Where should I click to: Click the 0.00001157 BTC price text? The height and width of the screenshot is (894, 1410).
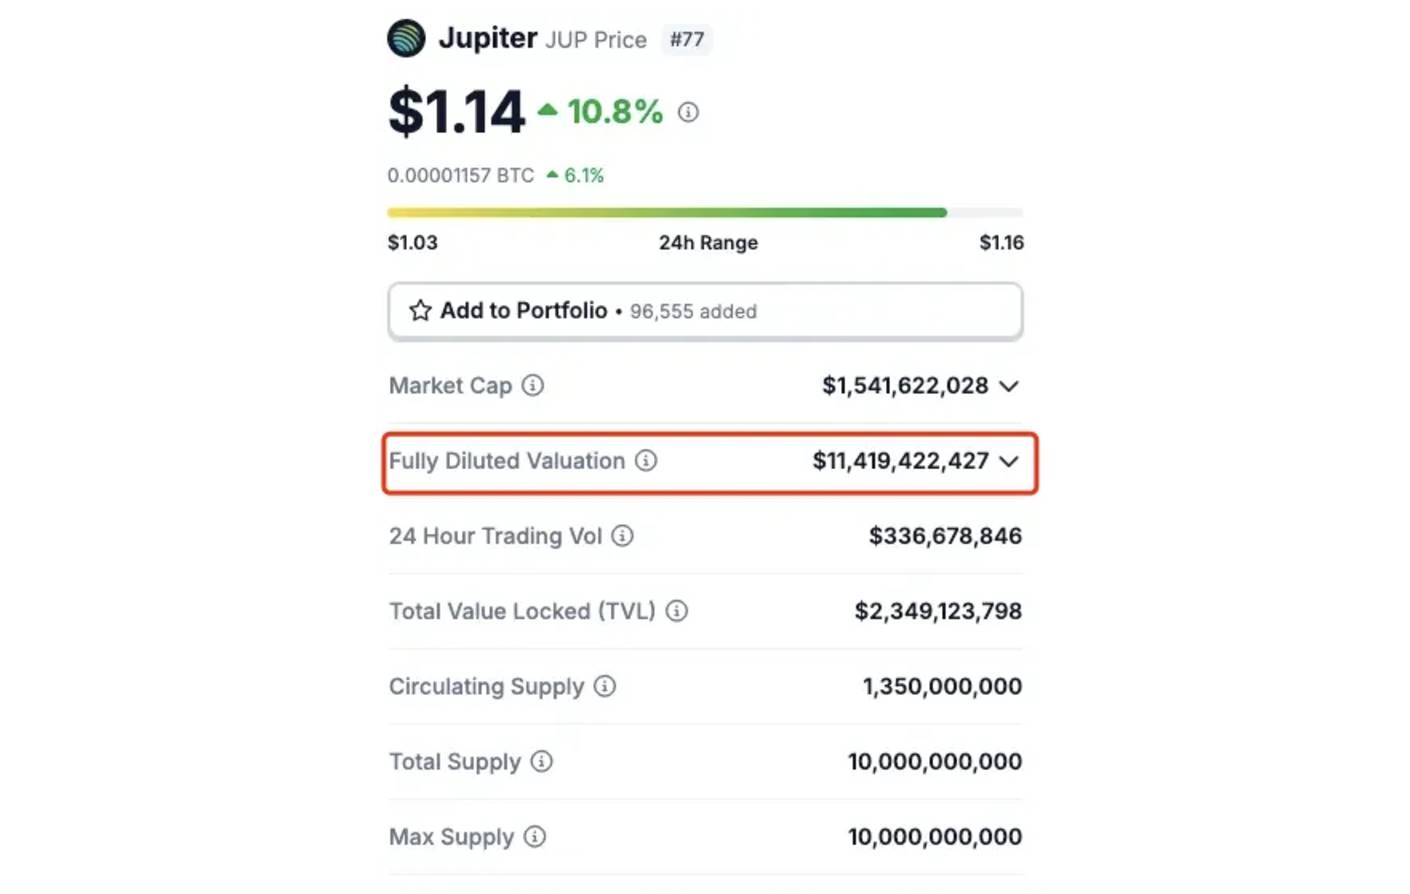point(461,175)
